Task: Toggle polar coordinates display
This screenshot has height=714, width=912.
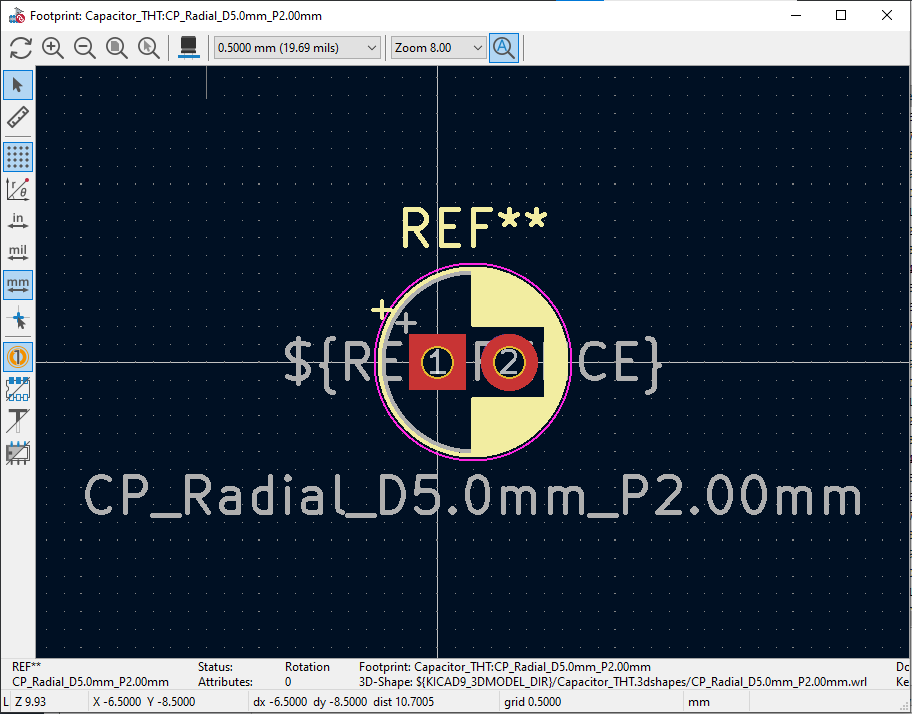Action: (x=18, y=189)
